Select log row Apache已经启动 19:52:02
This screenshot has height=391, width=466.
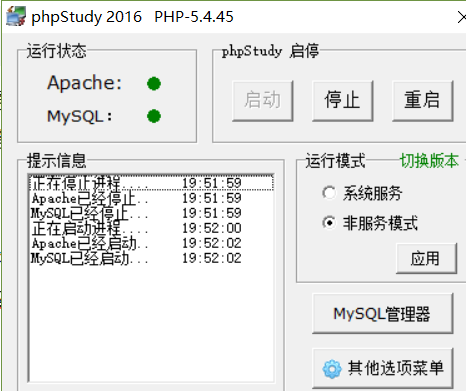point(152,243)
